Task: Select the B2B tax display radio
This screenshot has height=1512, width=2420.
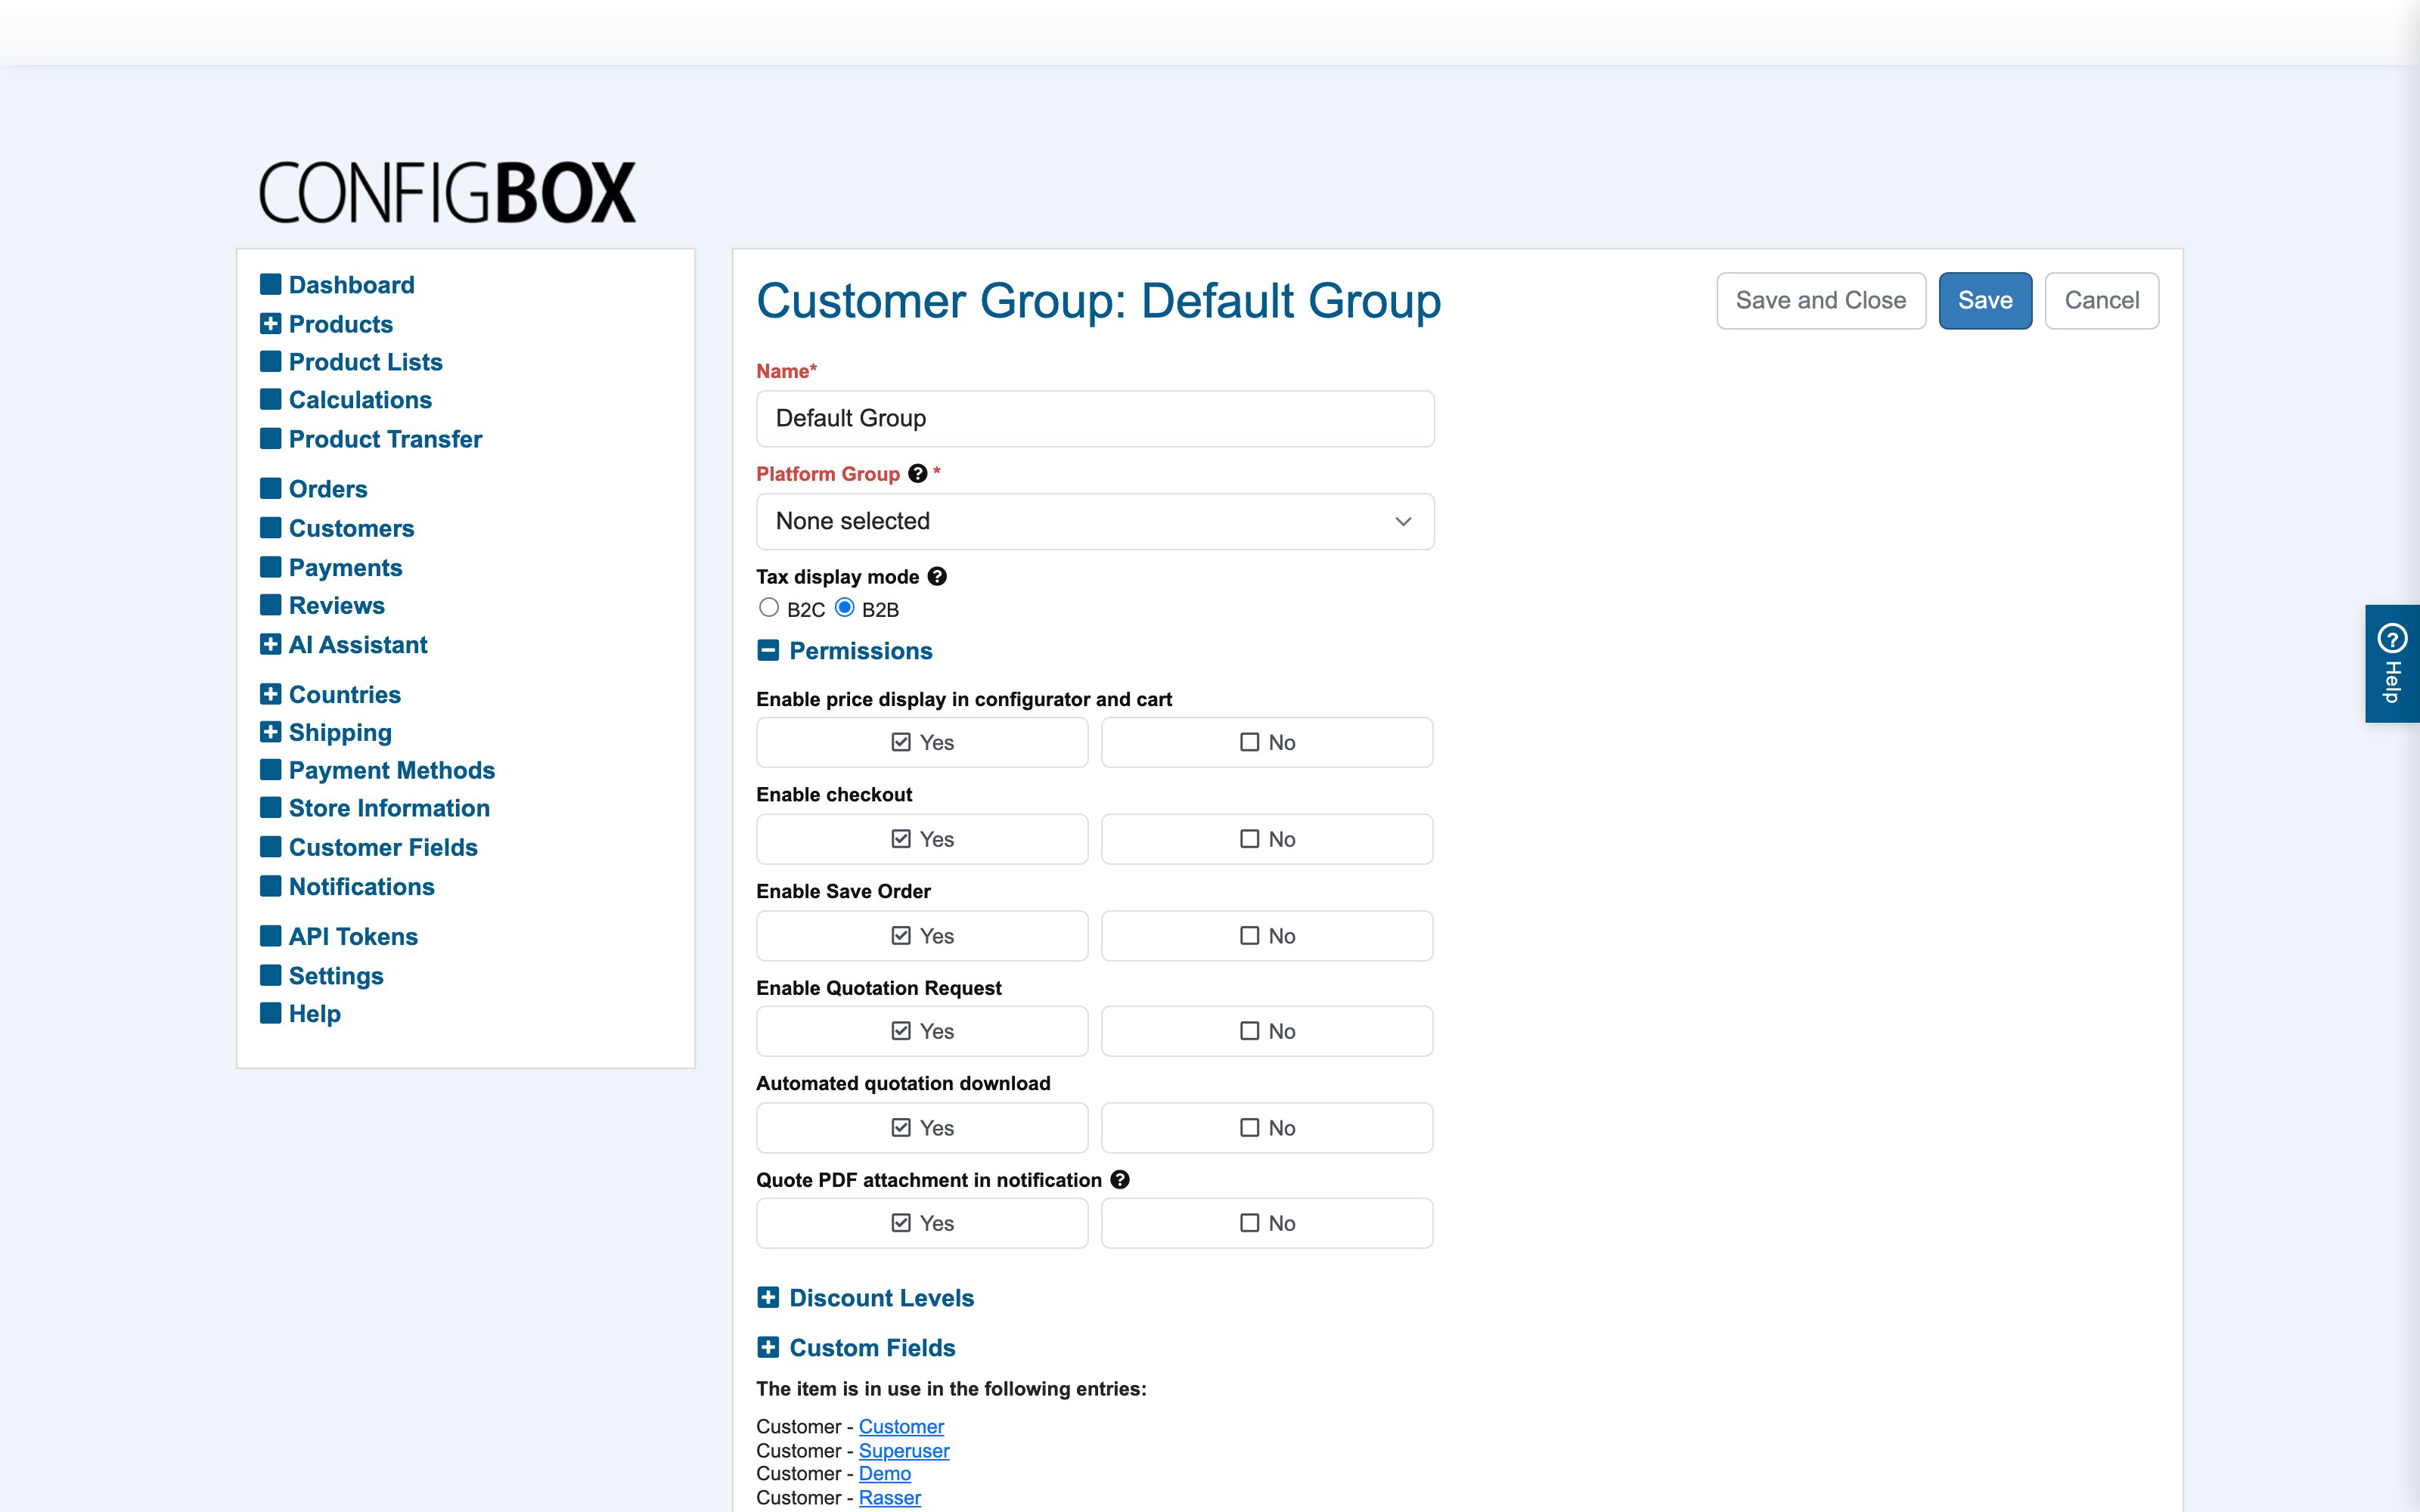Action: point(845,608)
